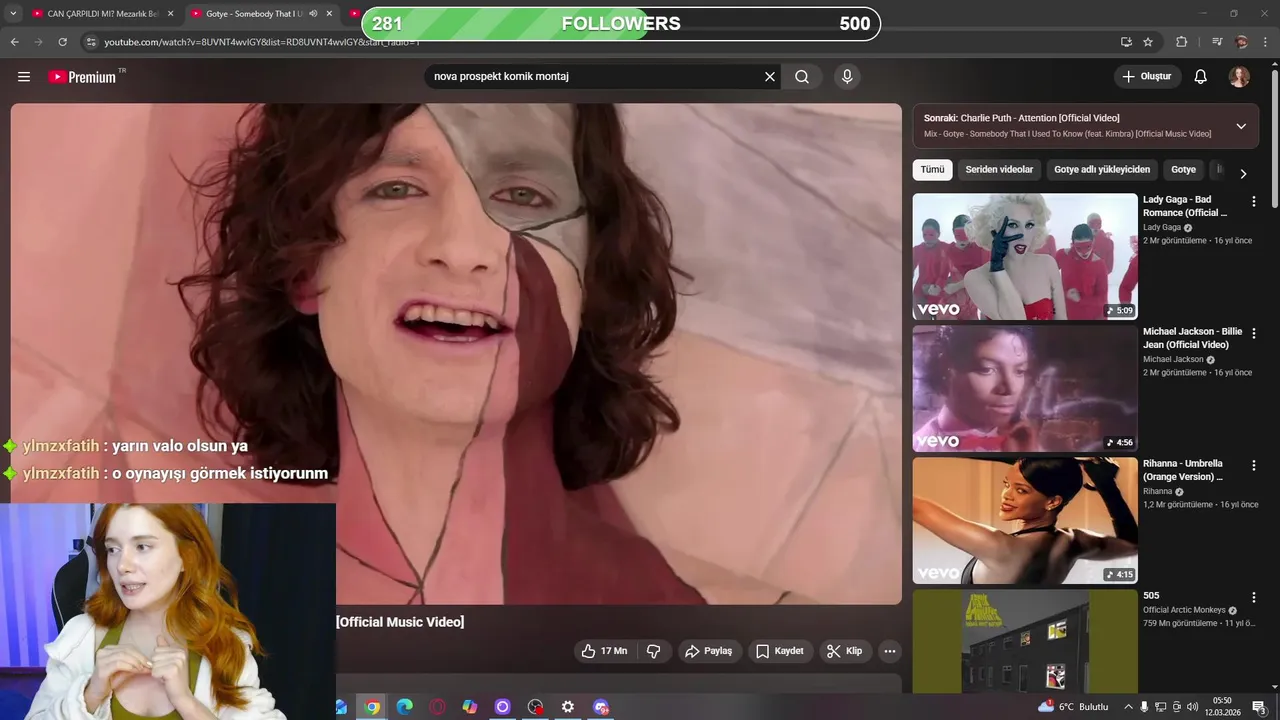Image resolution: width=1280 pixels, height=720 pixels.
Task: Open the YouTube hamburger guide menu
Action: point(24,77)
